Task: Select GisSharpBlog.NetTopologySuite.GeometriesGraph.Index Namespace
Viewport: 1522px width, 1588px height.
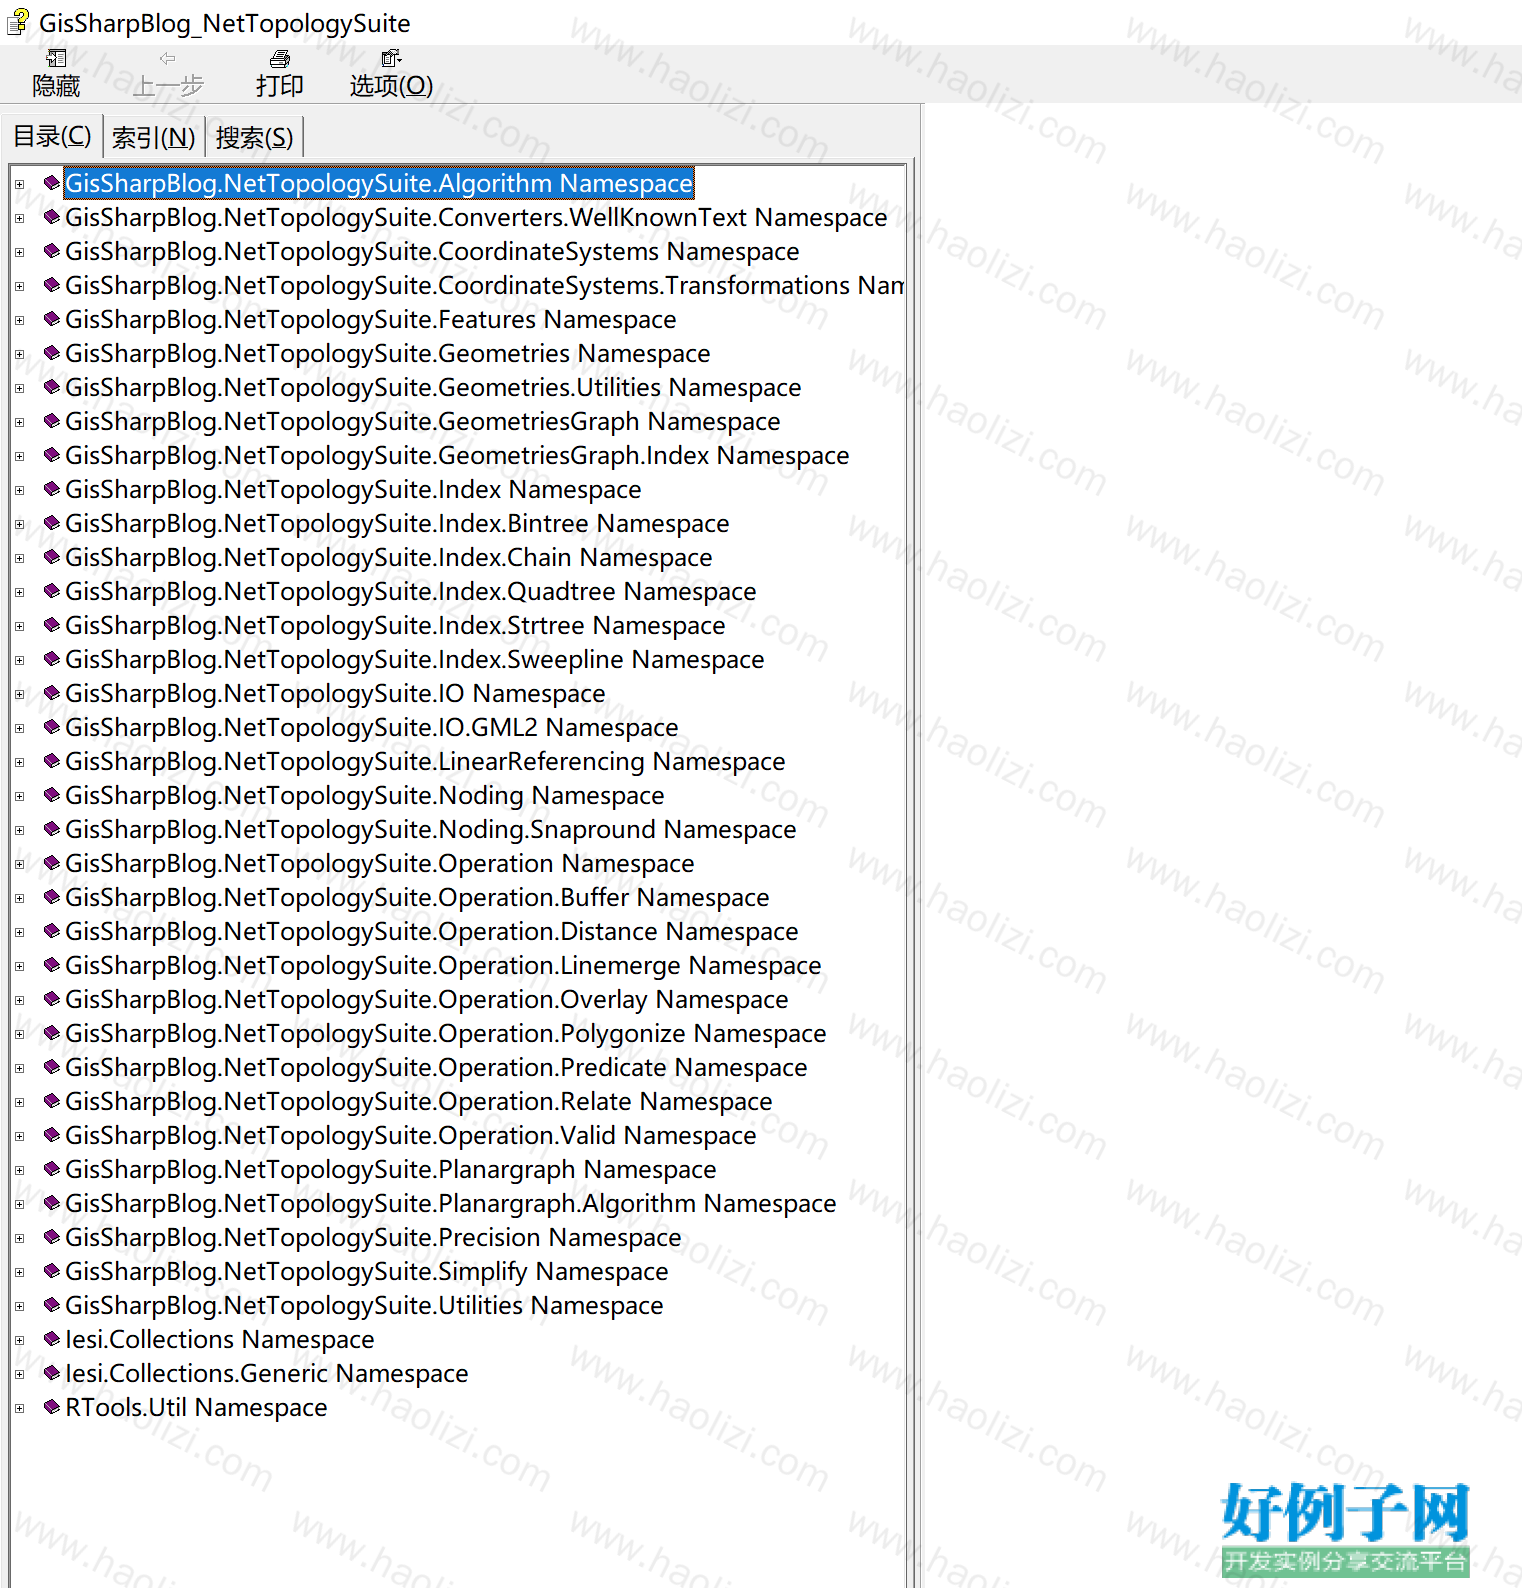Action: point(457,456)
